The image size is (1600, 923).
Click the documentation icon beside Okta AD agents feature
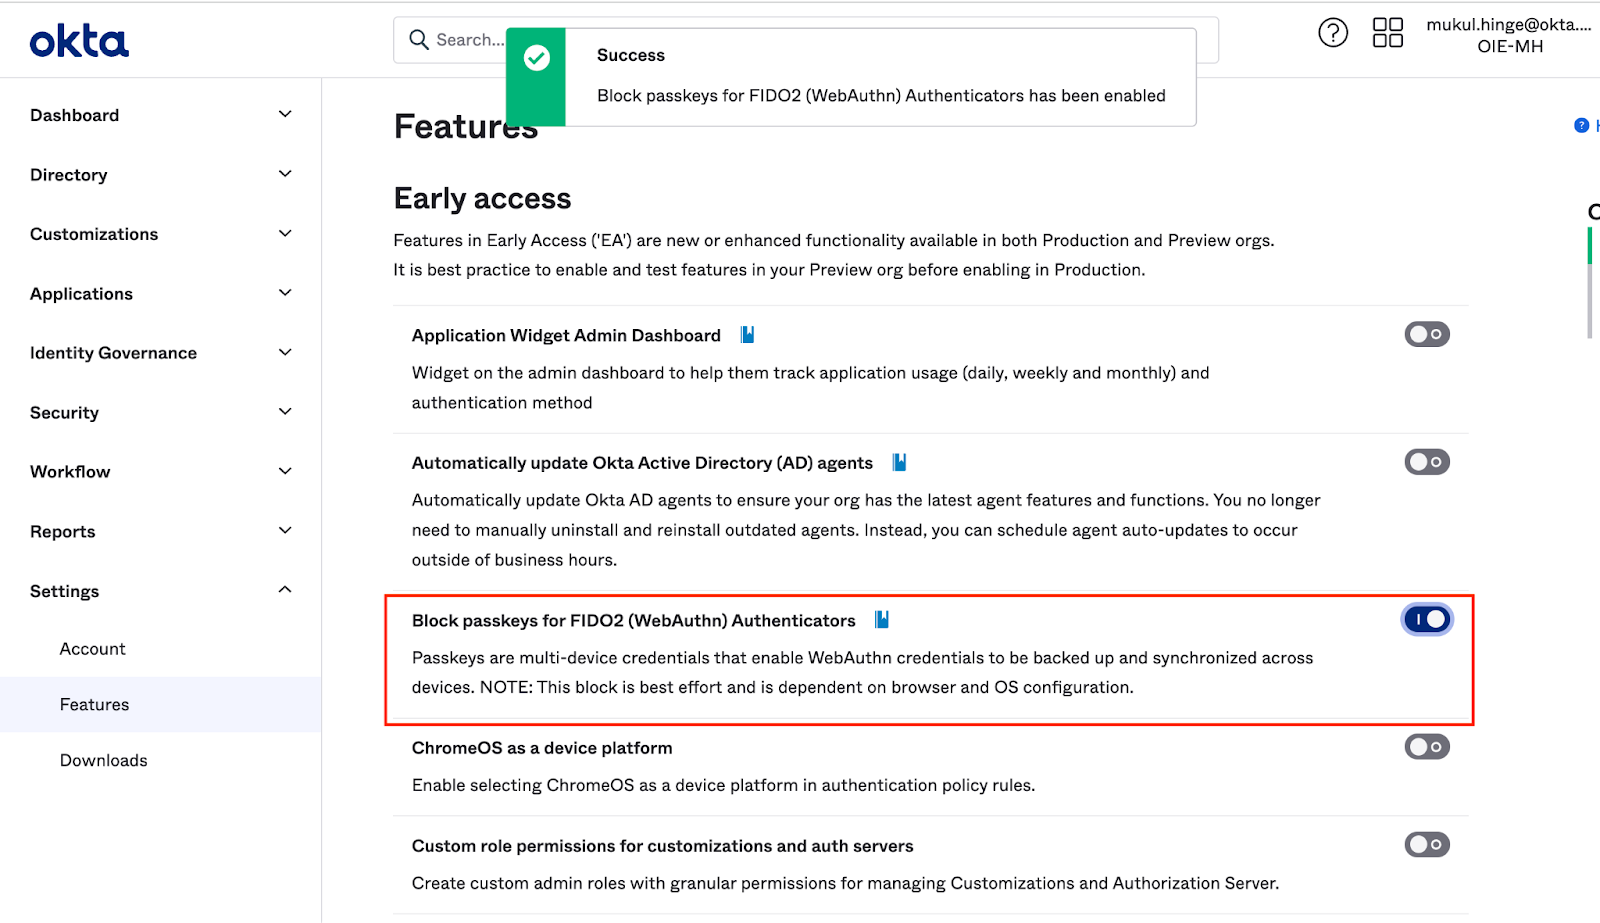[x=898, y=461]
